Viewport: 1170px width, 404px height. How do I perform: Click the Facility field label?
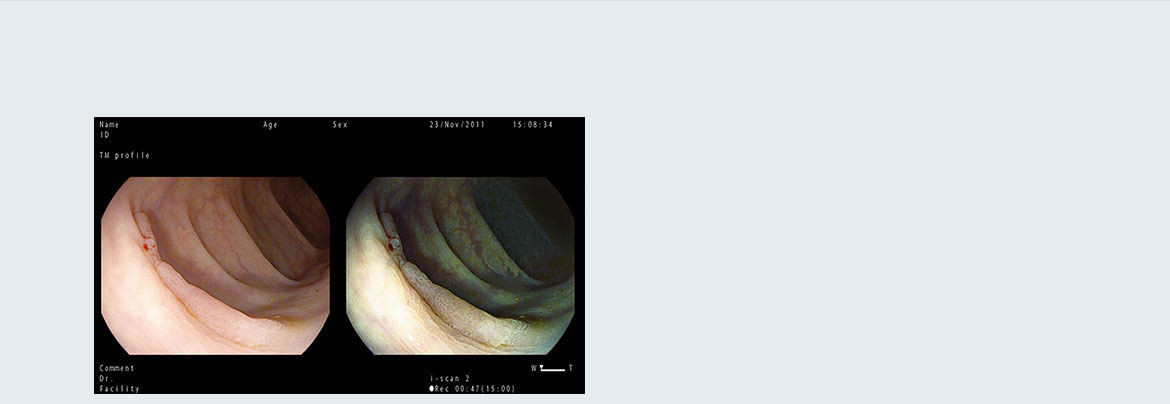(x=119, y=388)
